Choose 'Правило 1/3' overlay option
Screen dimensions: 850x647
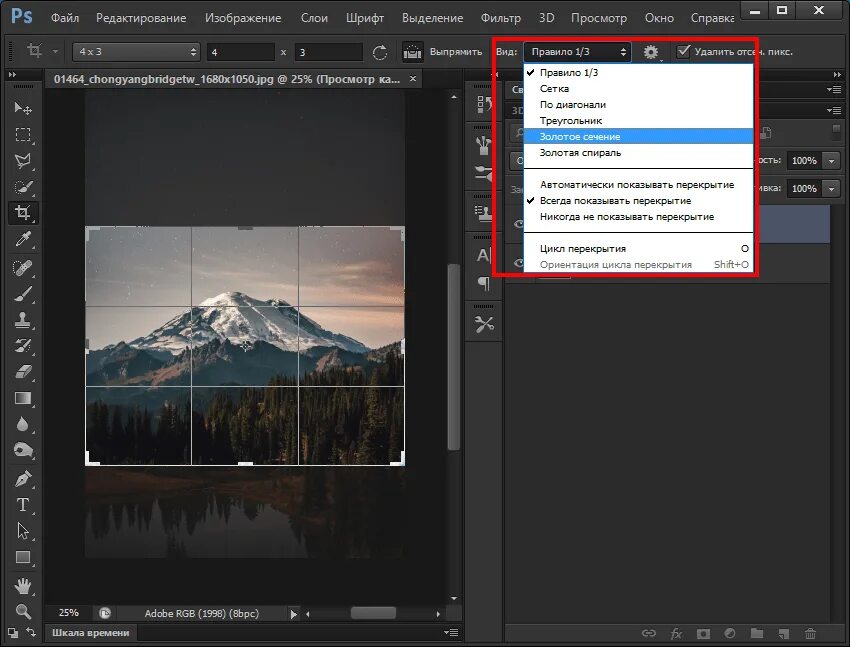click(639, 73)
